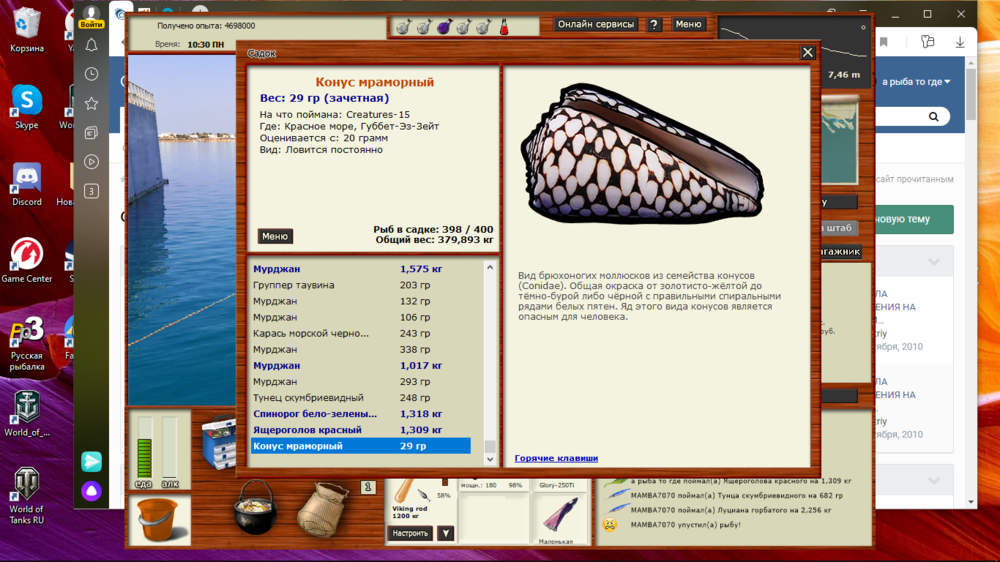This screenshot has height=562, width=1000.
Task: Open the orange bucket
Action: click(158, 520)
